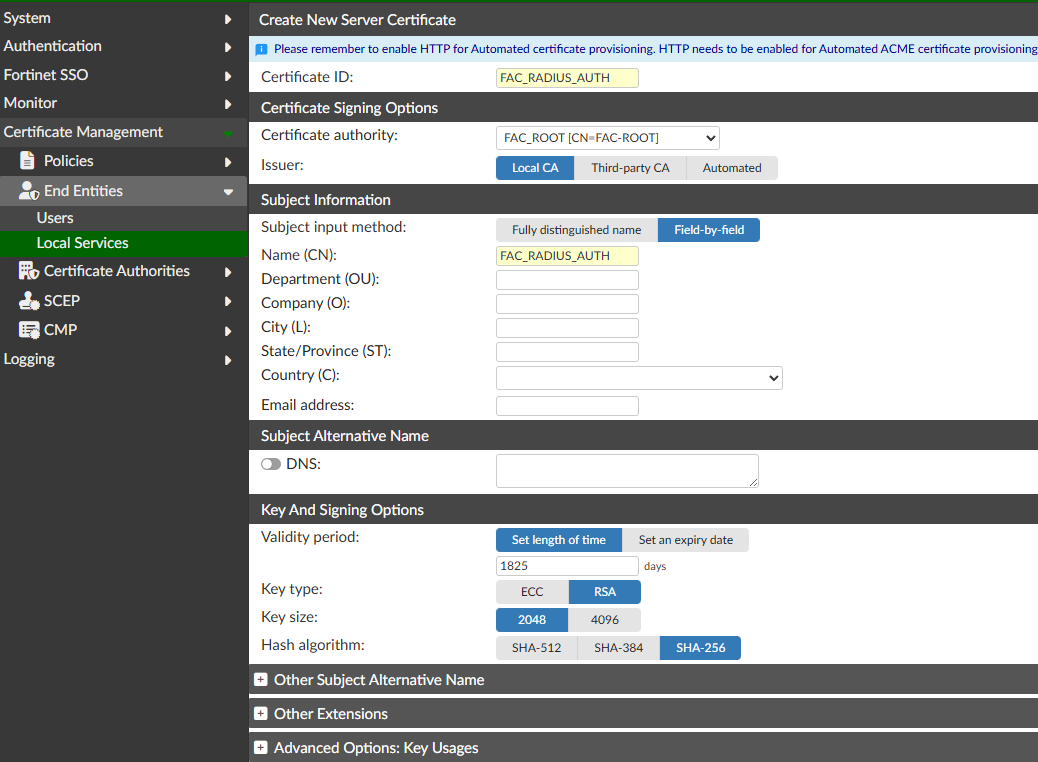Screen dimensions: 1038x762
Task: Select ECC key type
Action: point(532,592)
